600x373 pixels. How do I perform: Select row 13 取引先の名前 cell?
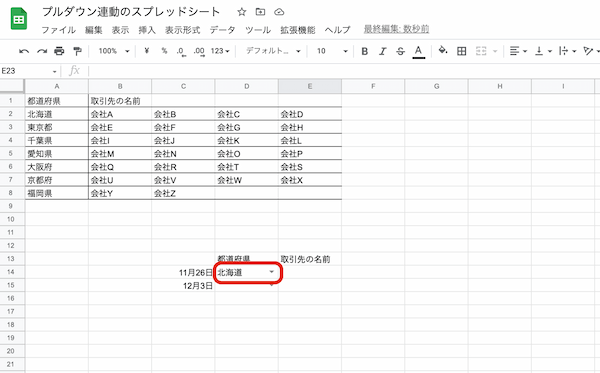(310, 259)
